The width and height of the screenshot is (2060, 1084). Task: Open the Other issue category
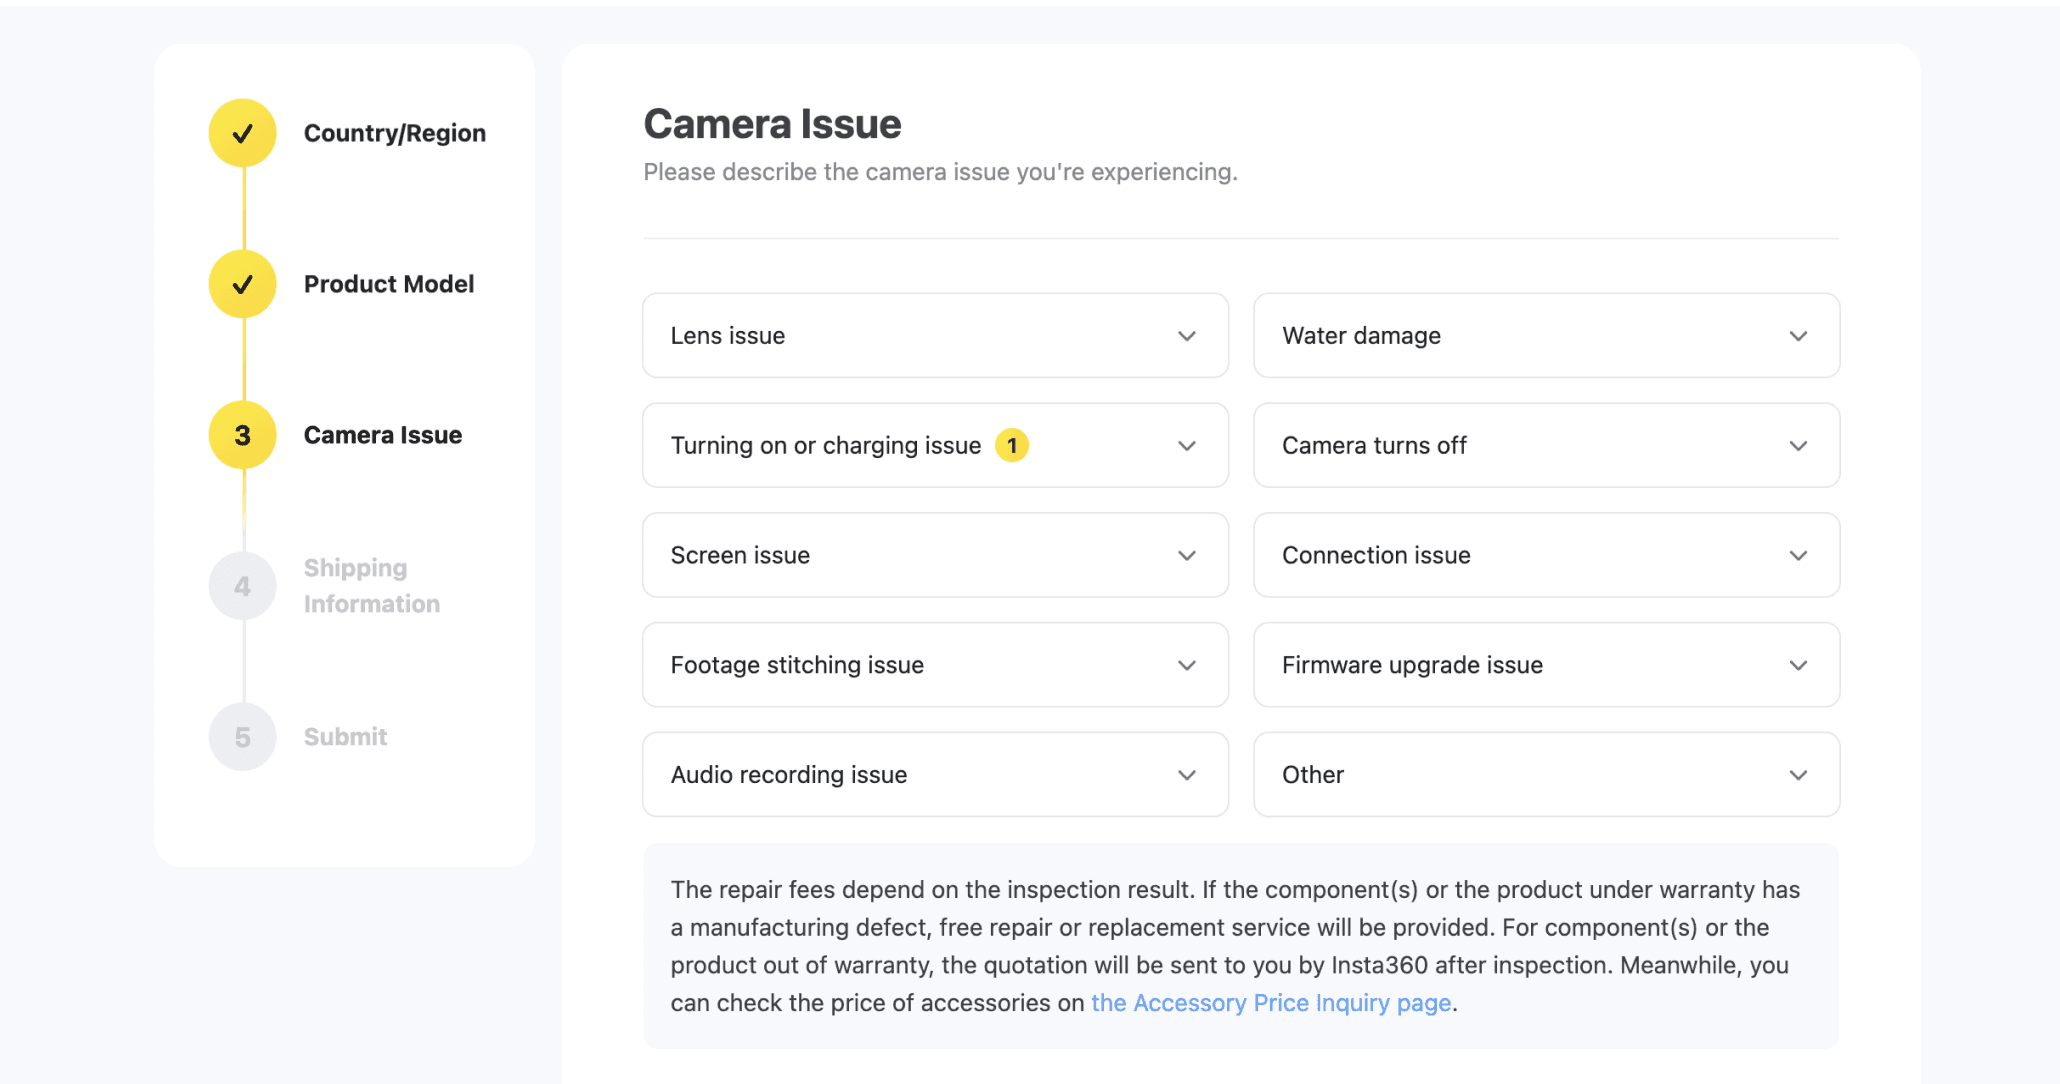1546,775
